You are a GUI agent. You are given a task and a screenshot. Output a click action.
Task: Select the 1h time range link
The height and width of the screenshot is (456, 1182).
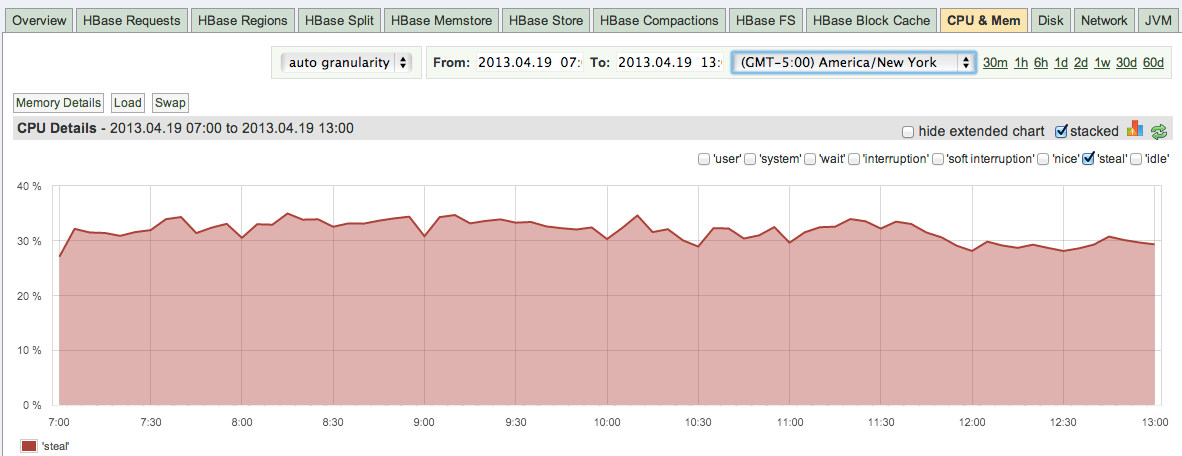click(1021, 63)
